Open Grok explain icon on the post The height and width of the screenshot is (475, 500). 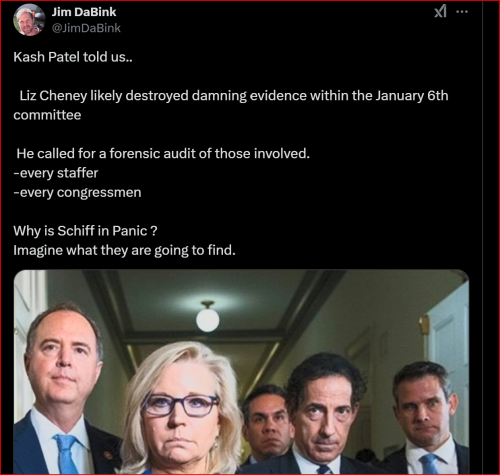pos(440,12)
